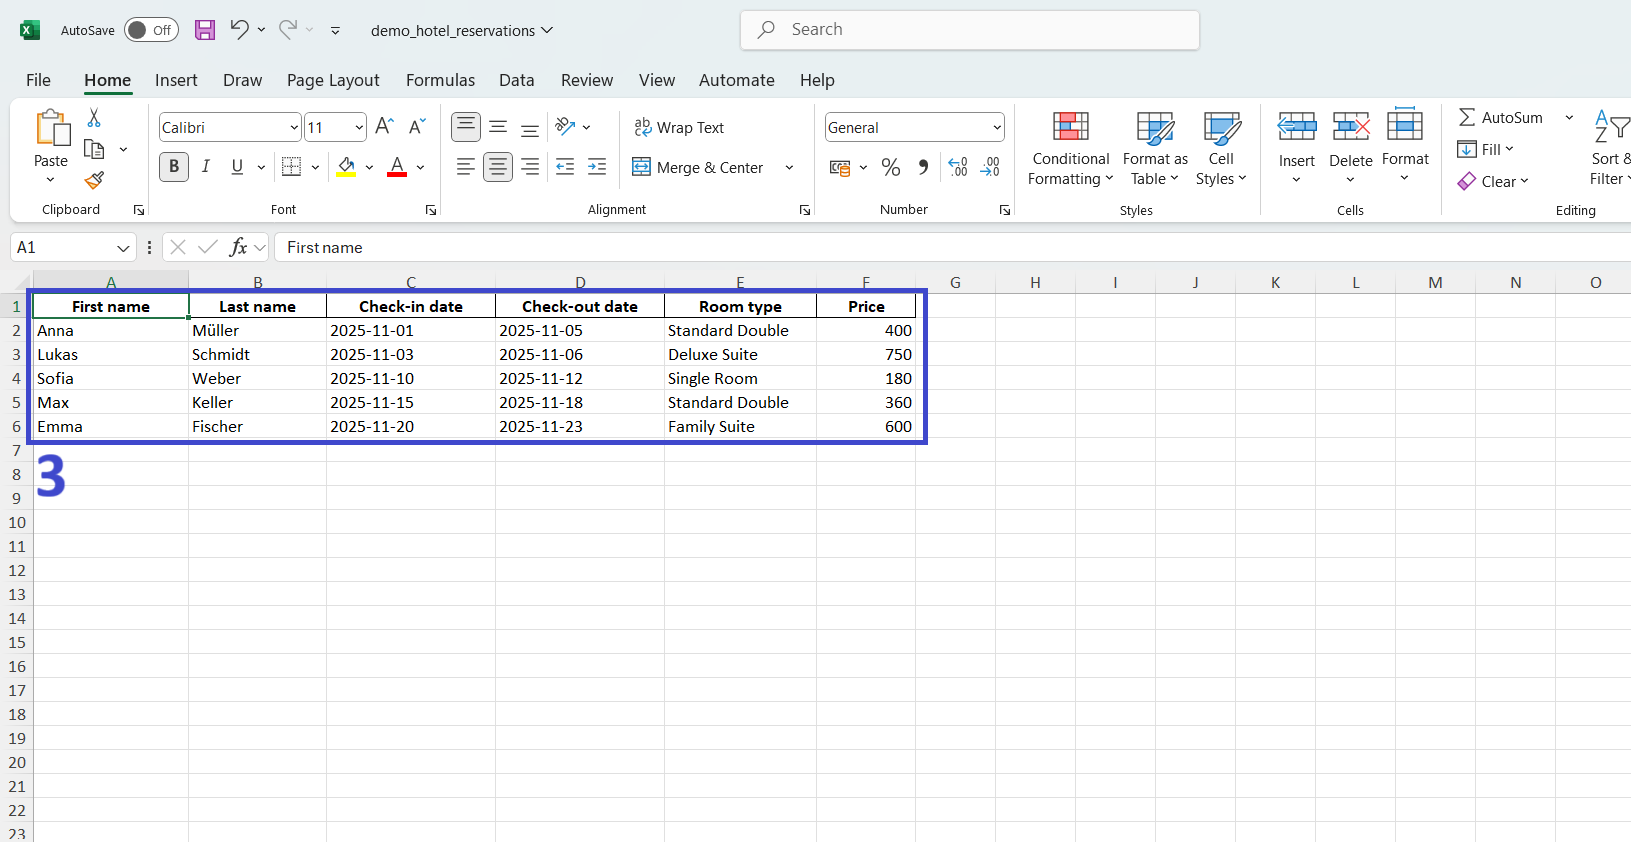Open the Cell Styles gallery
This screenshot has width=1631, height=842.
pyautogui.click(x=1221, y=149)
